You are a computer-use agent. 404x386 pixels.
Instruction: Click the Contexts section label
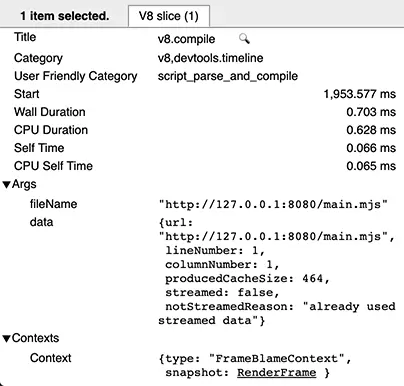(x=35, y=338)
